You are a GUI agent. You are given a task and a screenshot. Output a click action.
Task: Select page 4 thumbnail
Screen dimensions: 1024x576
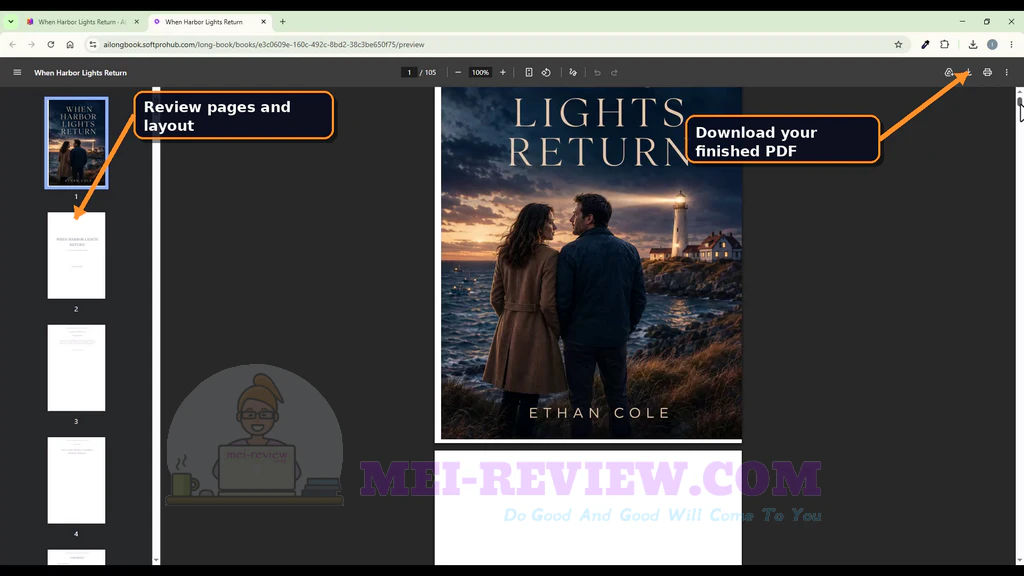(x=76, y=480)
